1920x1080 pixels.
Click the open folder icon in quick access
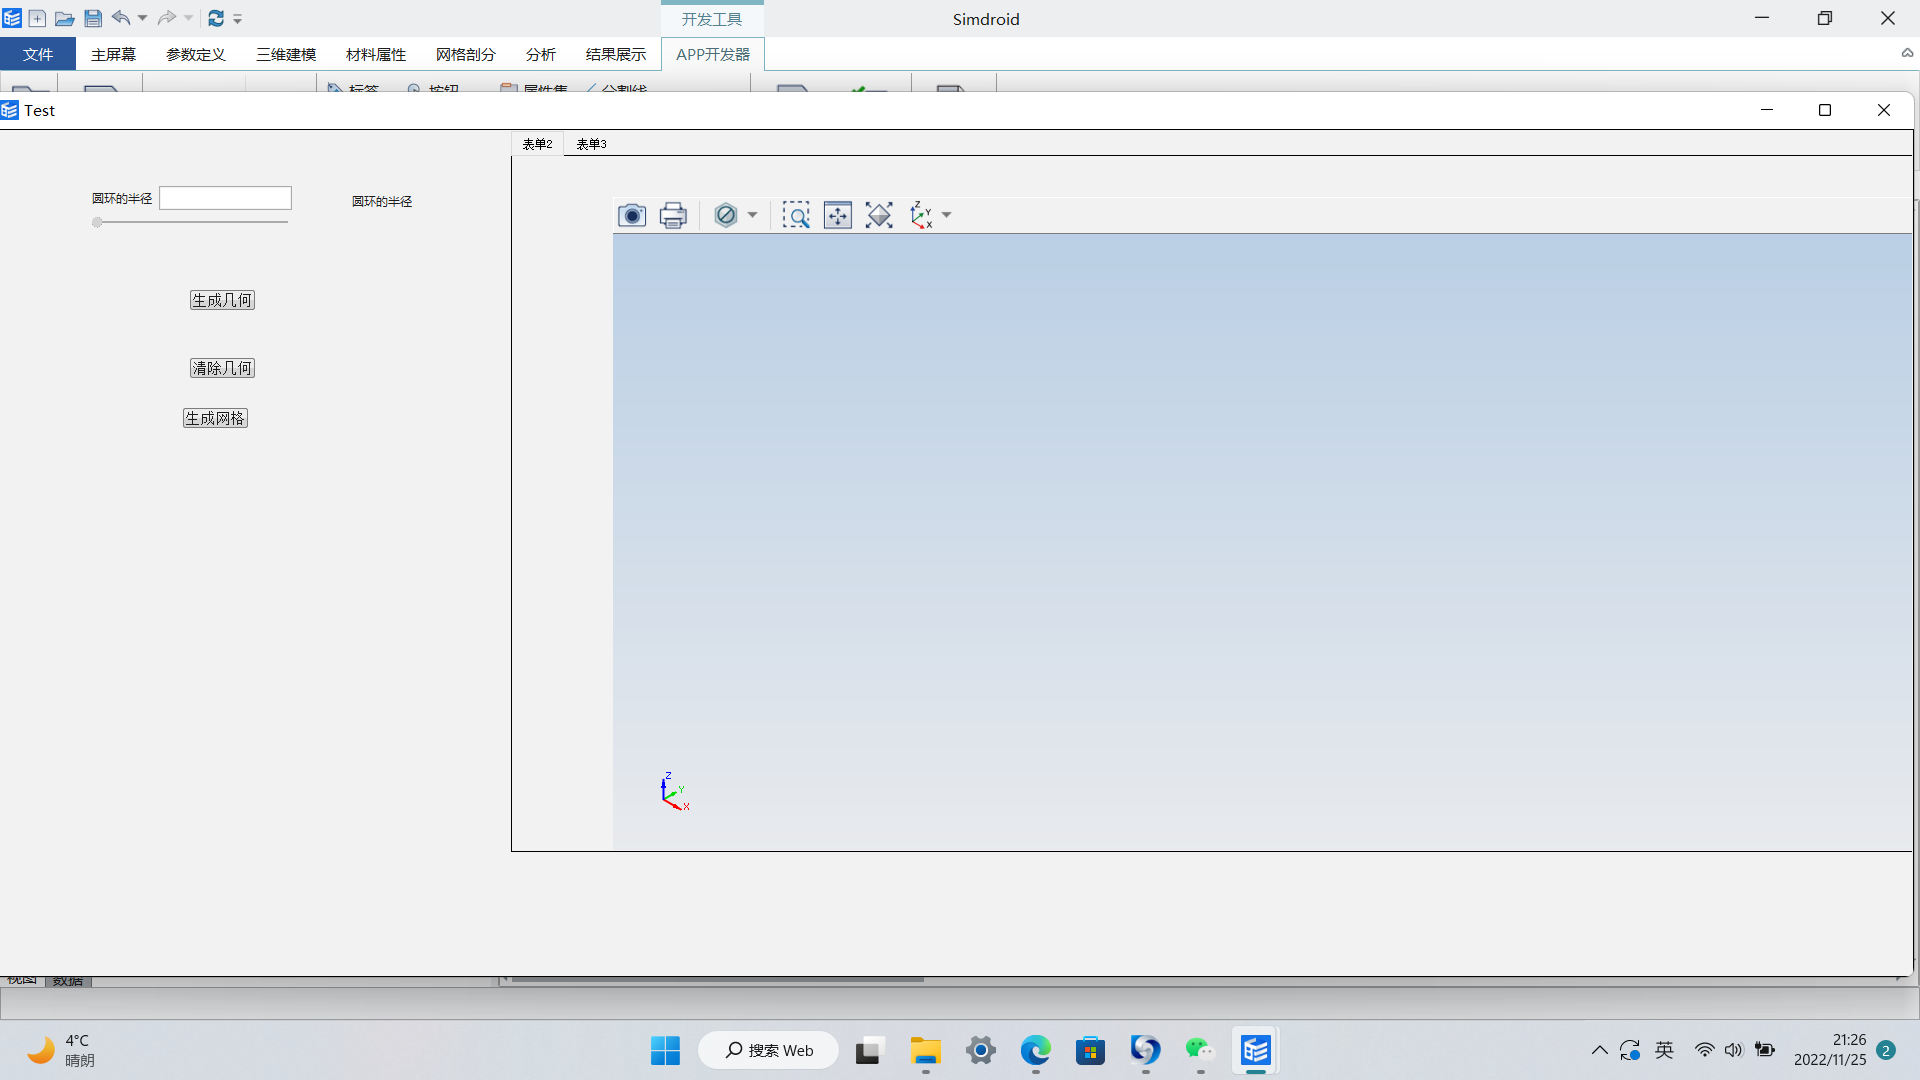click(x=65, y=18)
